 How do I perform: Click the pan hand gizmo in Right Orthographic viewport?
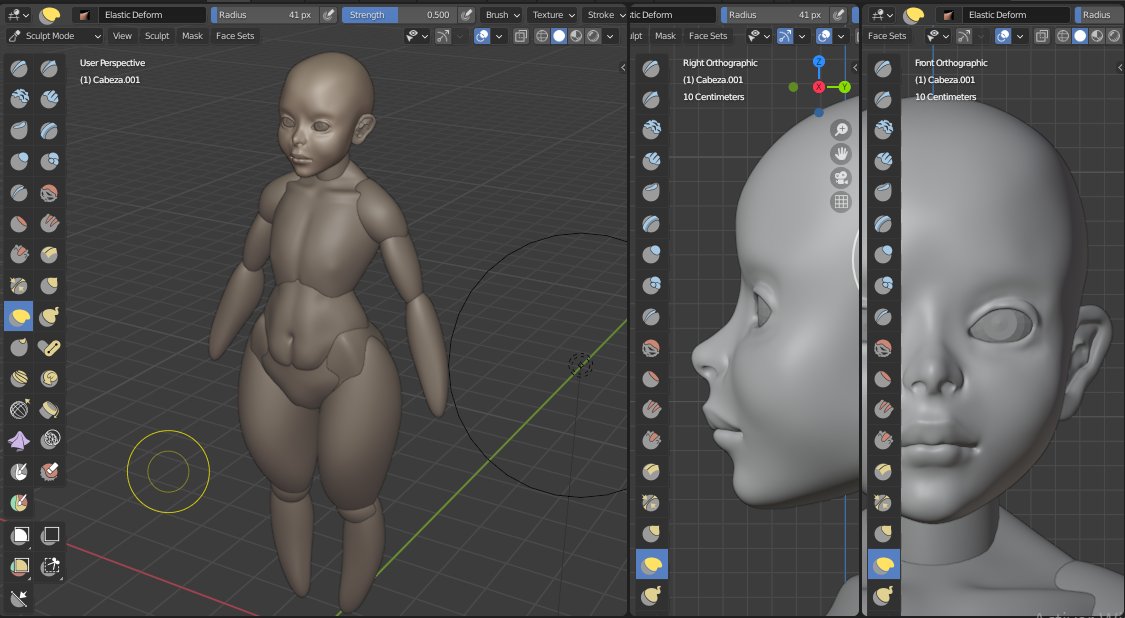click(841, 154)
